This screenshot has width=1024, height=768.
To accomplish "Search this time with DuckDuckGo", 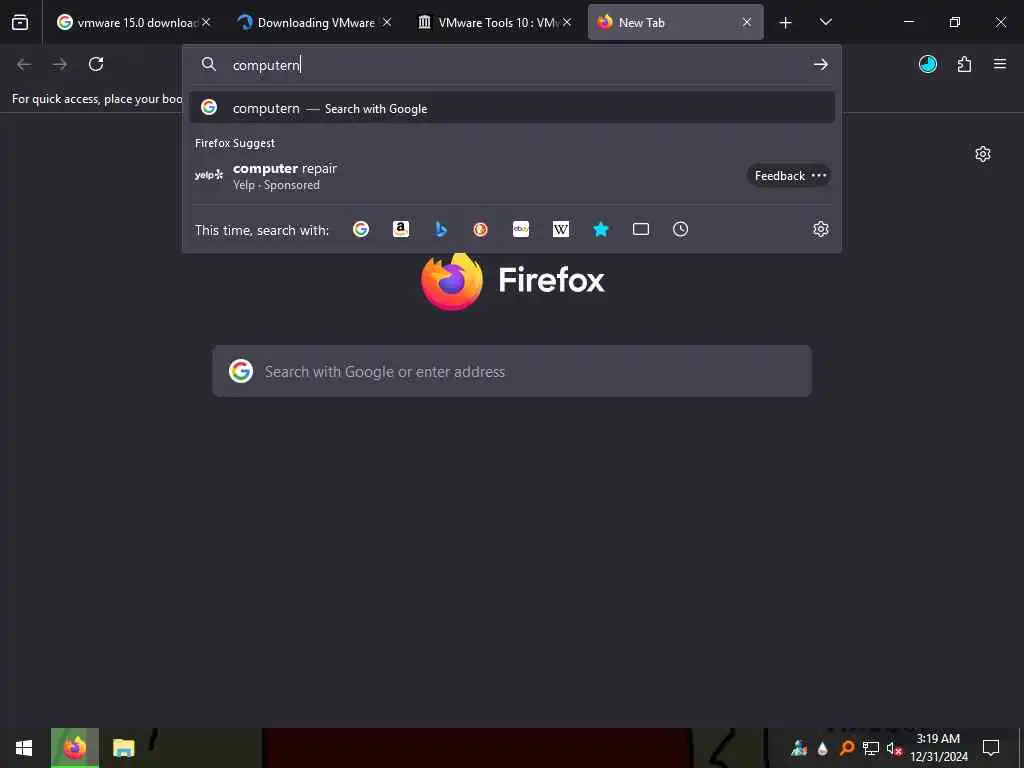I will coord(481,229).
